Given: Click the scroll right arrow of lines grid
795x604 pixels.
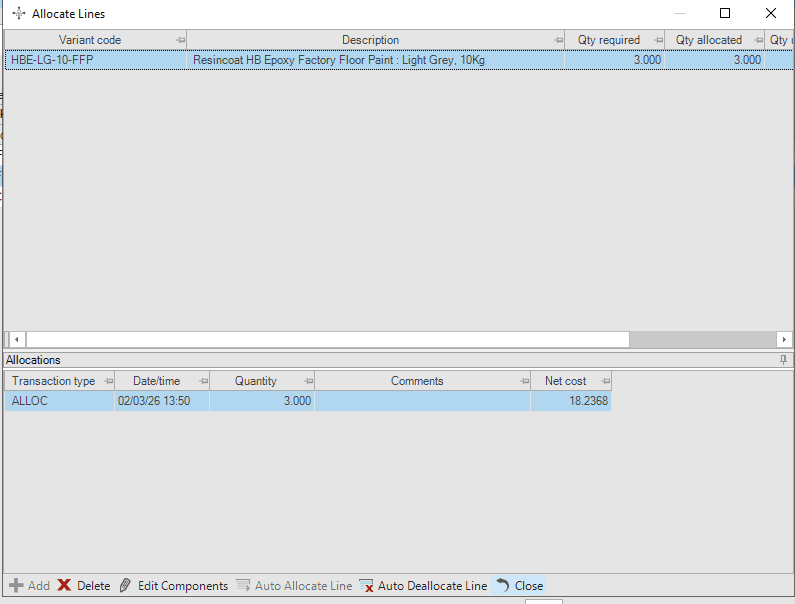Looking at the screenshot, I should click(x=784, y=339).
